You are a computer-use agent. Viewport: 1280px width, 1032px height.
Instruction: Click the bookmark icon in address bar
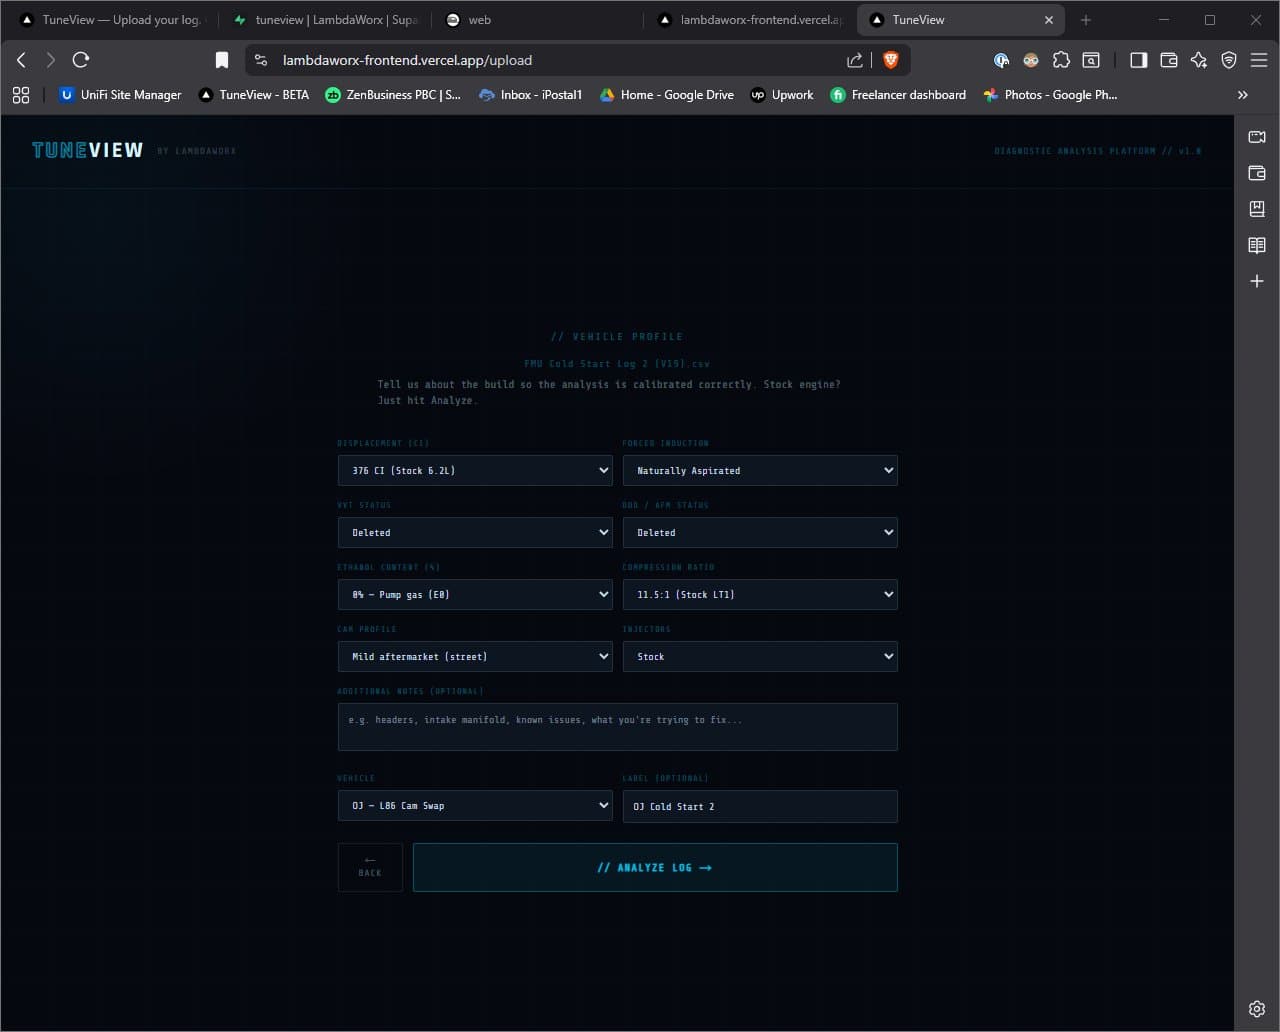coord(222,60)
